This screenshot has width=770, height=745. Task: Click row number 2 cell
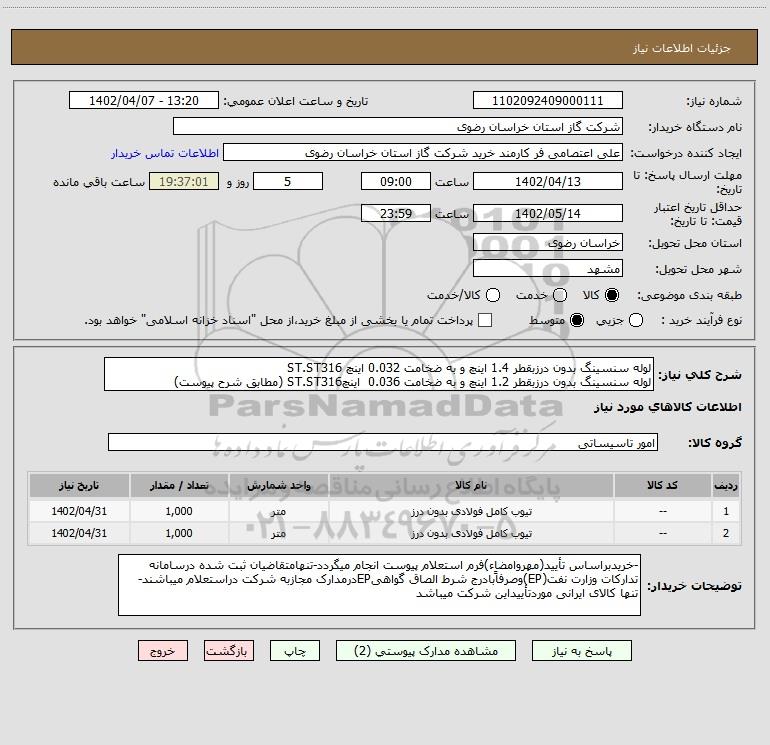click(x=726, y=533)
